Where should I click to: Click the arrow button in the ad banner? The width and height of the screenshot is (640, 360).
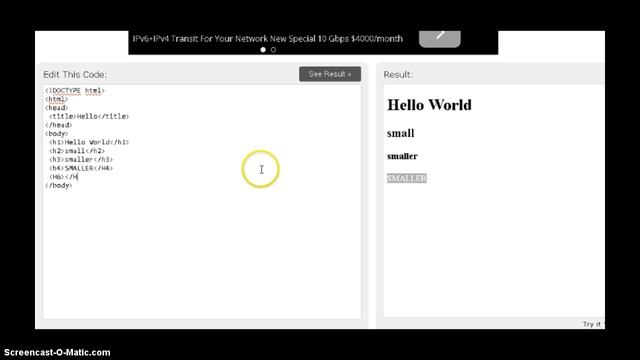click(440, 38)
